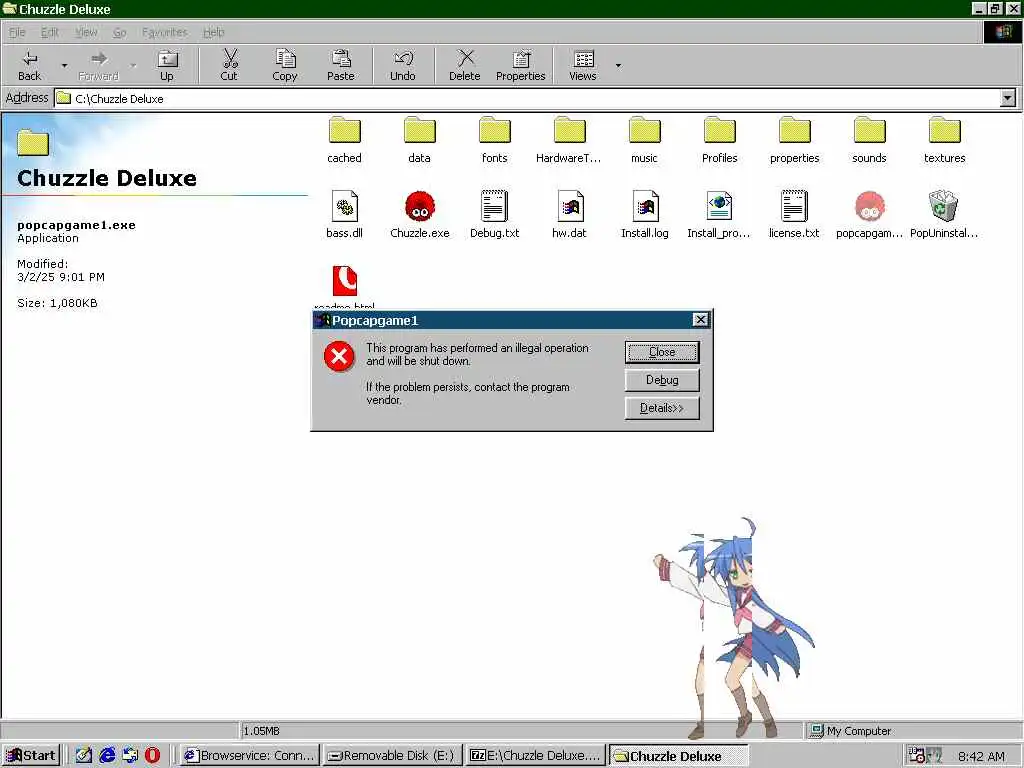Click the Views toolbar button
Screen dimensions: 1024x768
583,65
